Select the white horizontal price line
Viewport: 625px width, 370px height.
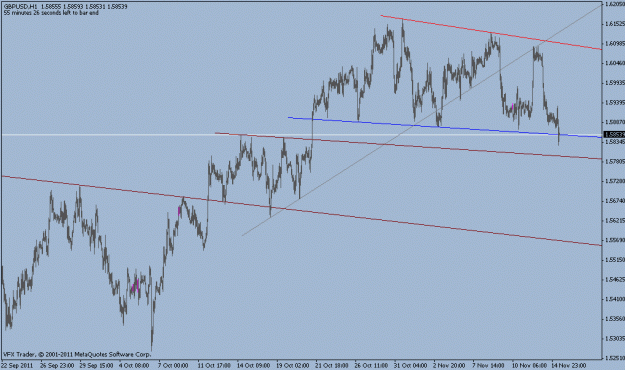(301, 135)
